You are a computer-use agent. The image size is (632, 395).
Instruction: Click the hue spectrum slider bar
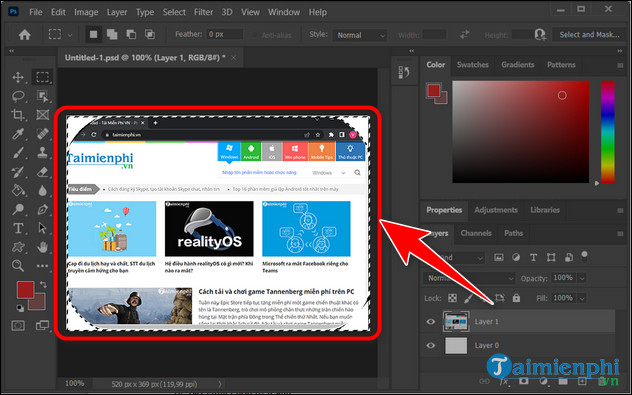click(607, 131)
